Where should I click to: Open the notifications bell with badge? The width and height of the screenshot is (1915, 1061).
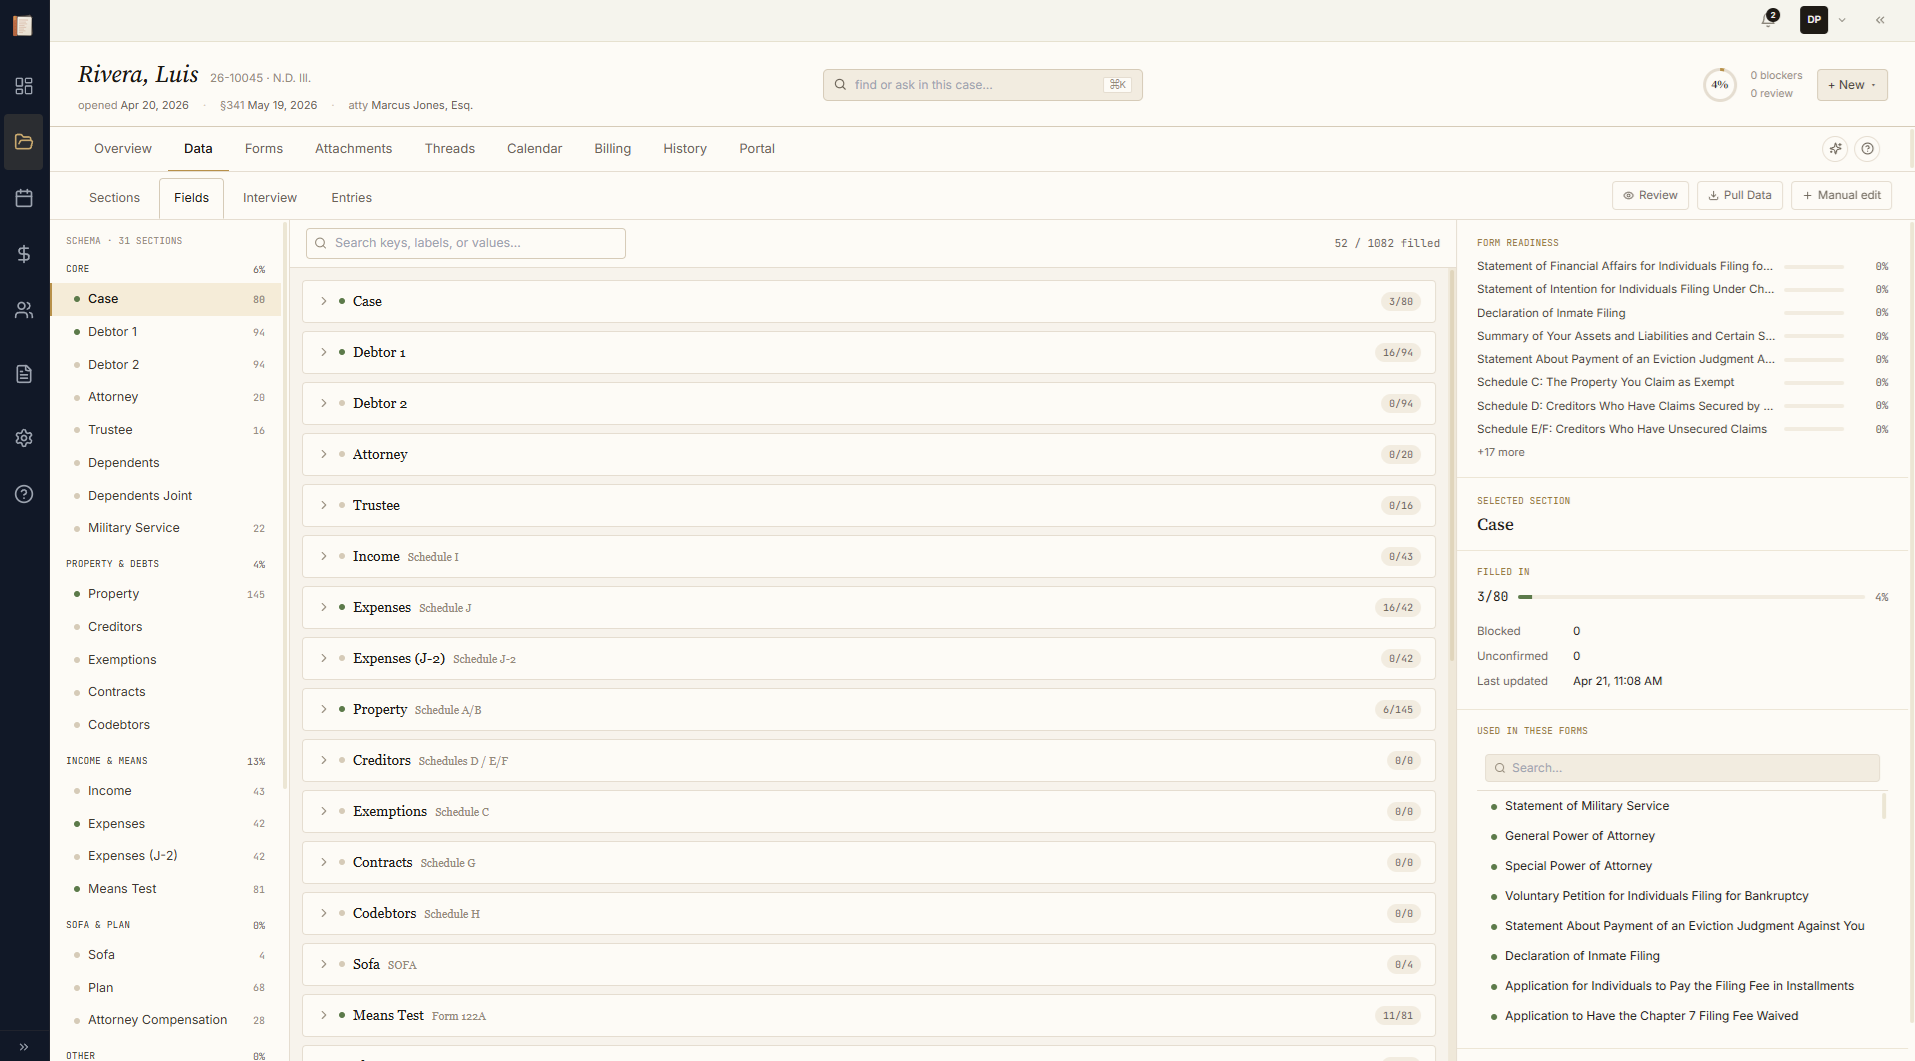pos(1768,18)
